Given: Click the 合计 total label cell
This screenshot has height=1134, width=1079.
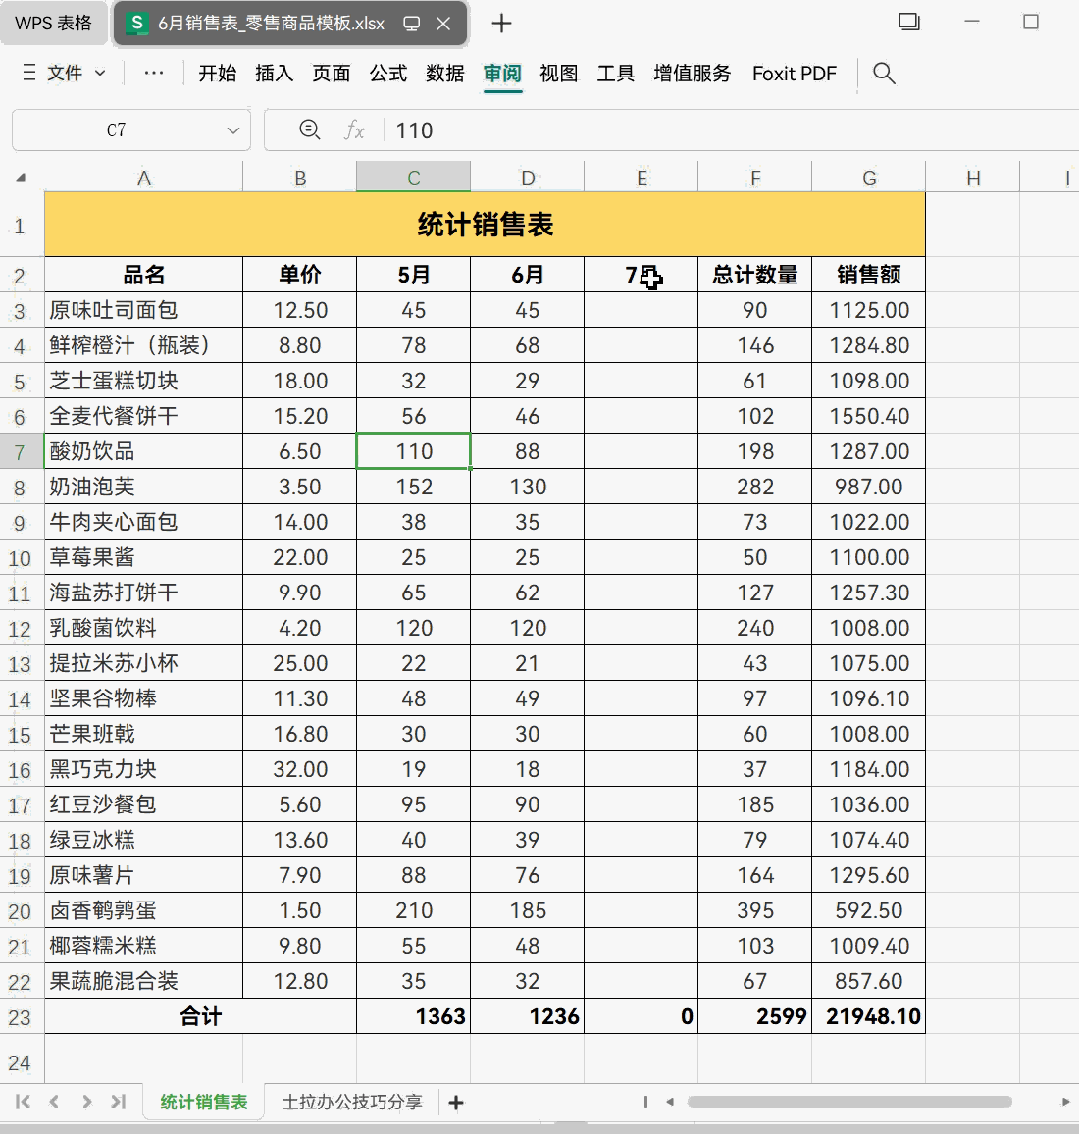Looking at the screenshot, I should tap(200, 1016).
